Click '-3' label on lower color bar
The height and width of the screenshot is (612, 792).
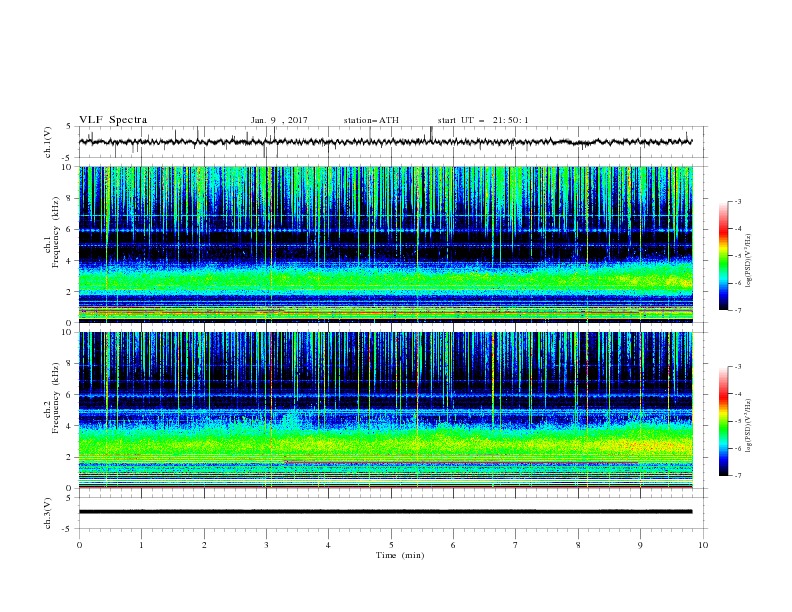point(738,367)
